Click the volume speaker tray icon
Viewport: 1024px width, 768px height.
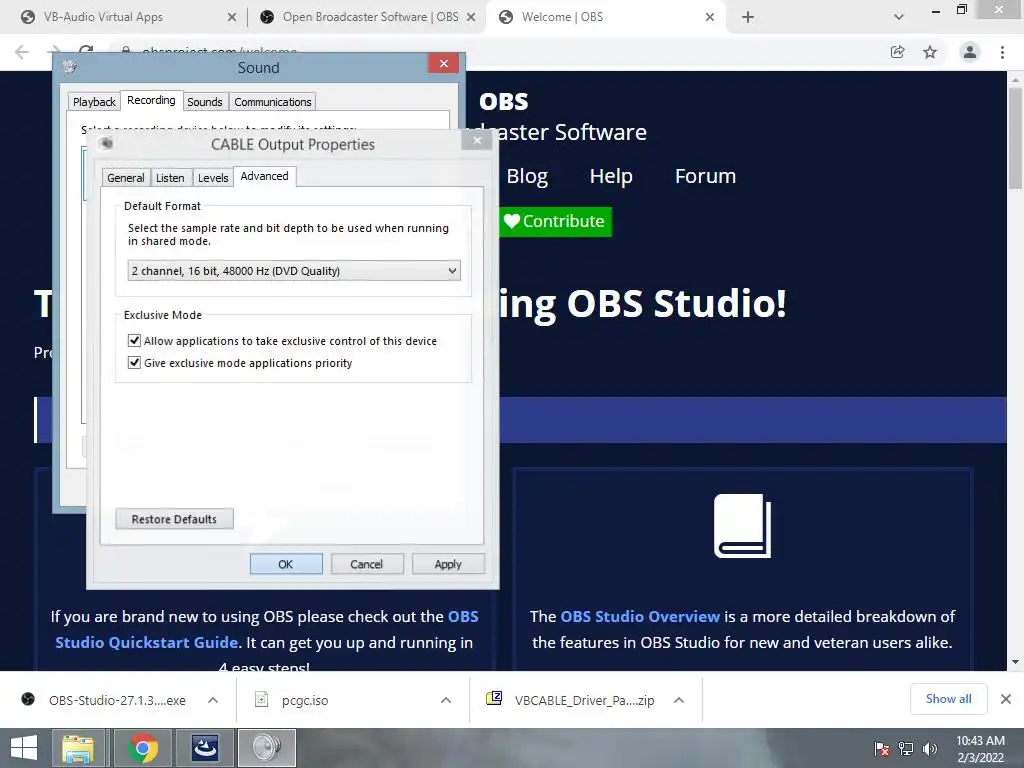tap(930, 749)
